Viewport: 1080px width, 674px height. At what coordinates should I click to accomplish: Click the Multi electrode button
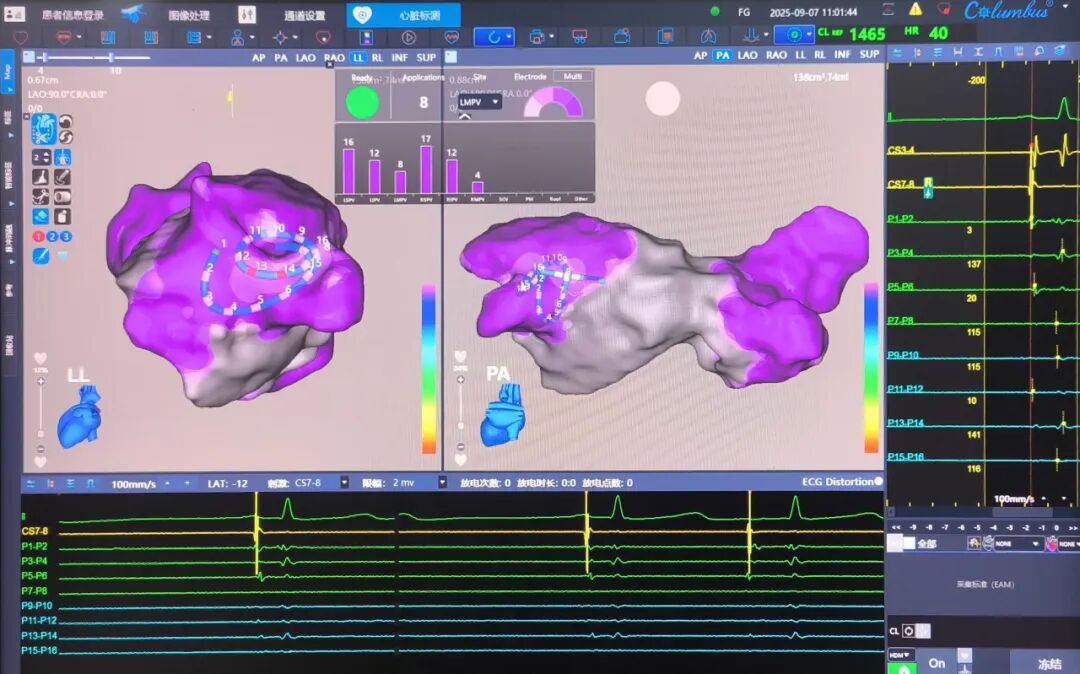pyautogui.click(x=573, y=76)
